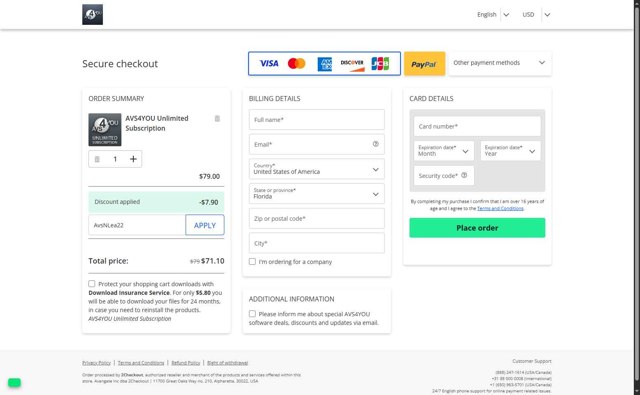Image resolution: width=640 pixels, height=395 pixels.
Task: Focus the Zip or postal code field
Action: (317, 219)
